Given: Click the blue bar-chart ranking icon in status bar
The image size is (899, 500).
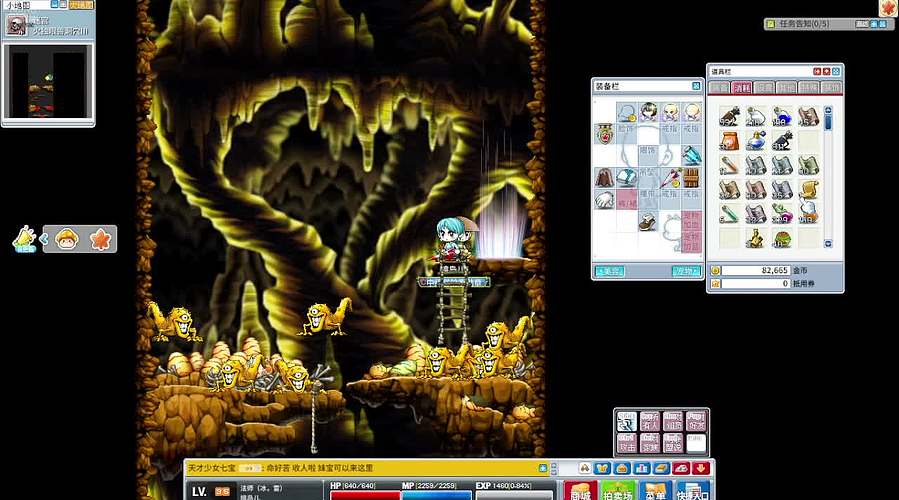Looking at the screenshot, I should click(x=642, y=468).
